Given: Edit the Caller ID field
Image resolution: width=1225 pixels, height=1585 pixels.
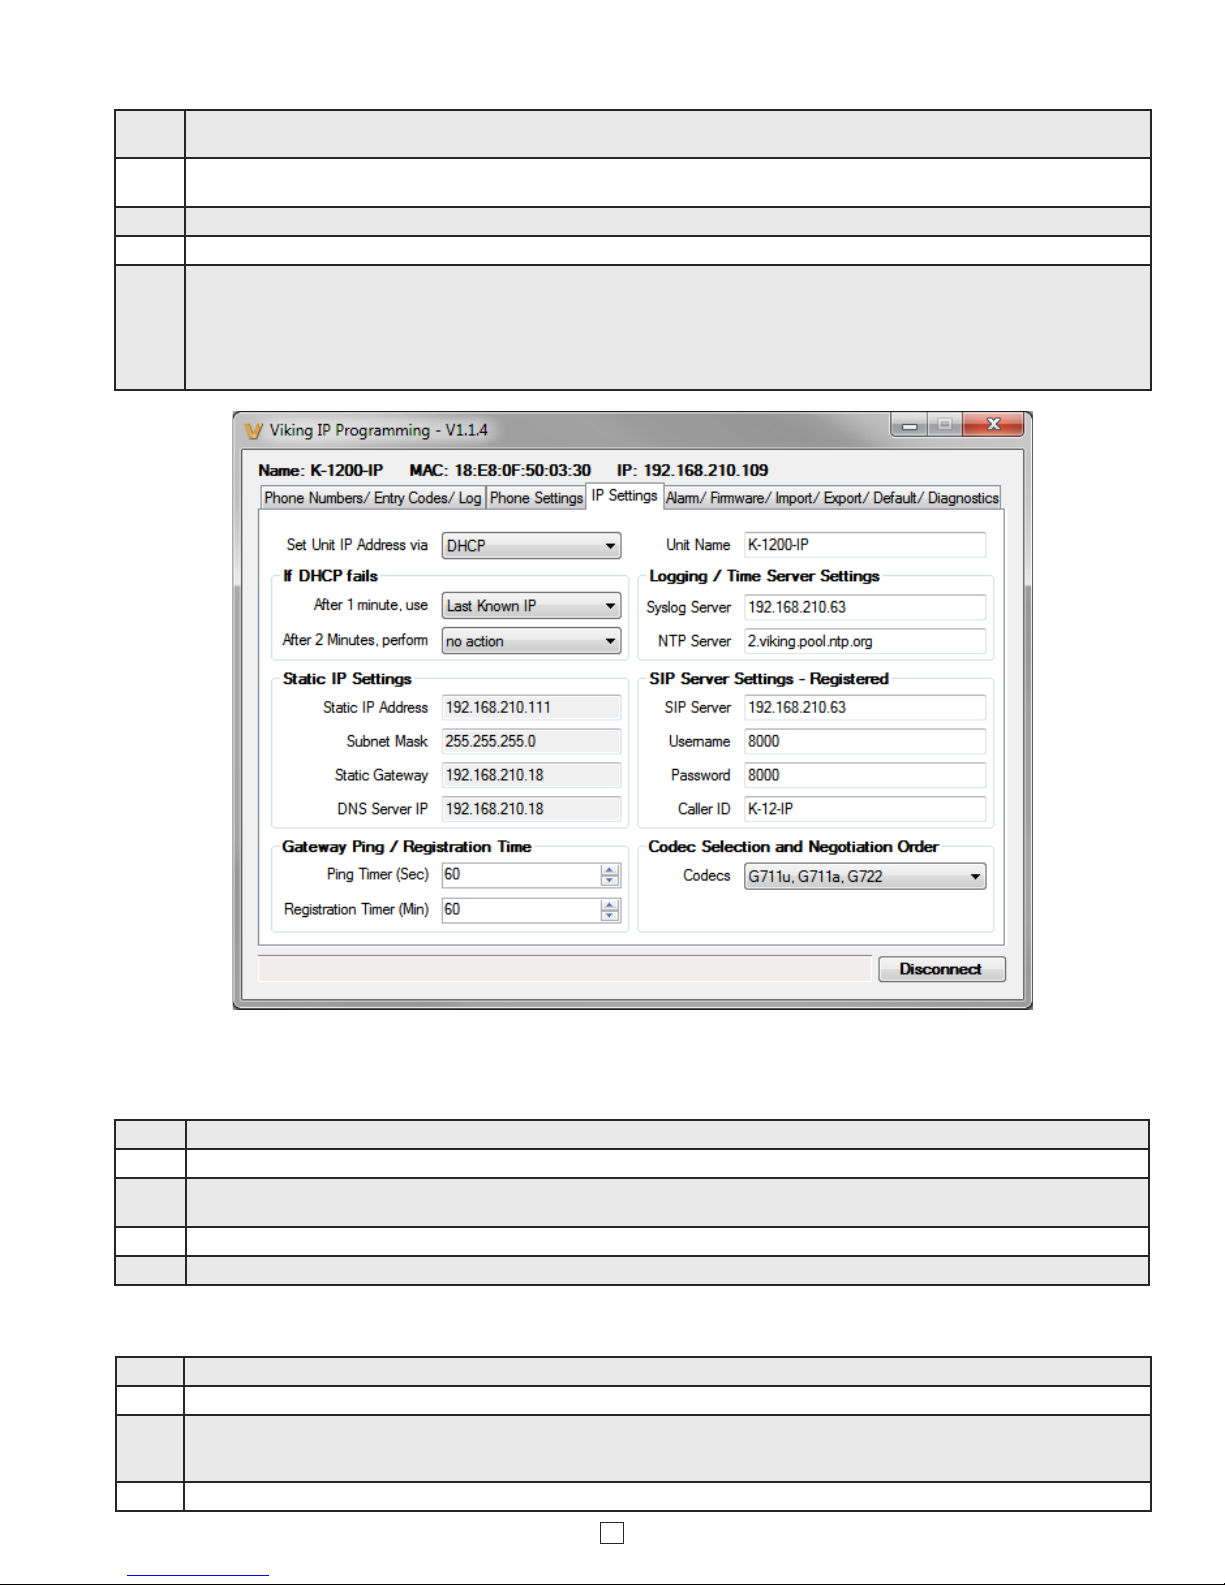Looking at the screenshot, I should pos(865,809).
